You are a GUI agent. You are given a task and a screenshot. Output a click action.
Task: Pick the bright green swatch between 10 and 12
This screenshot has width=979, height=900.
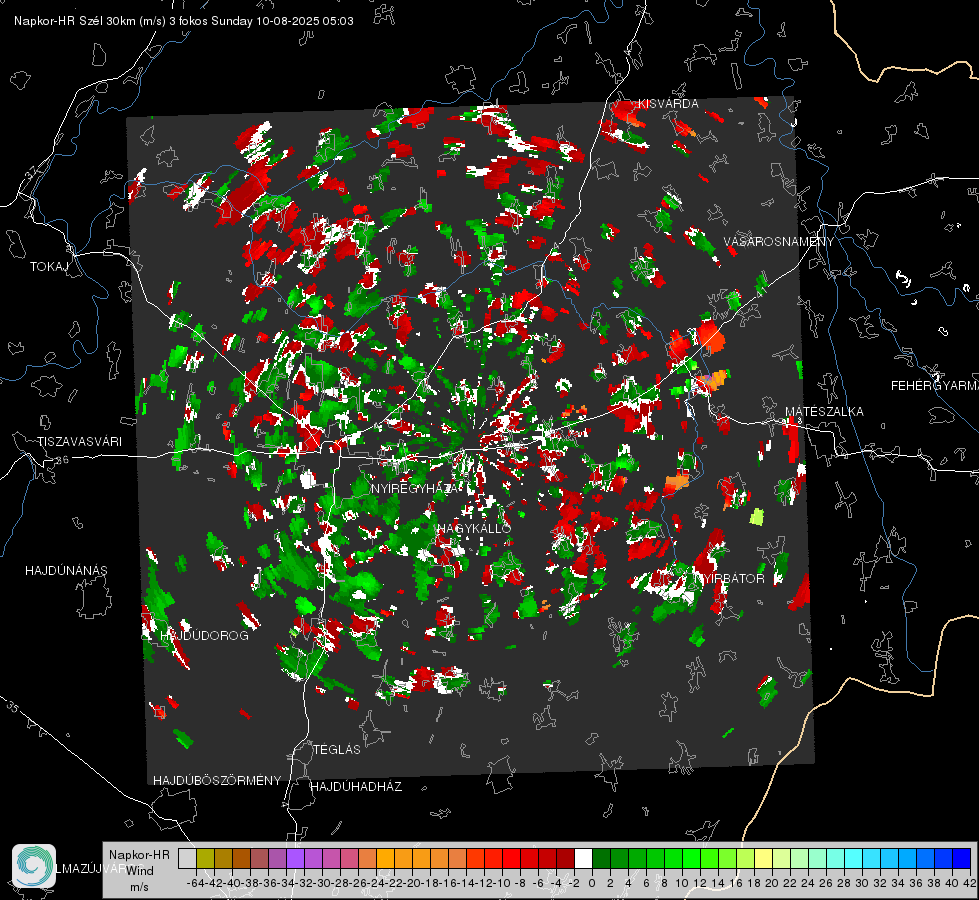[691, 858]
